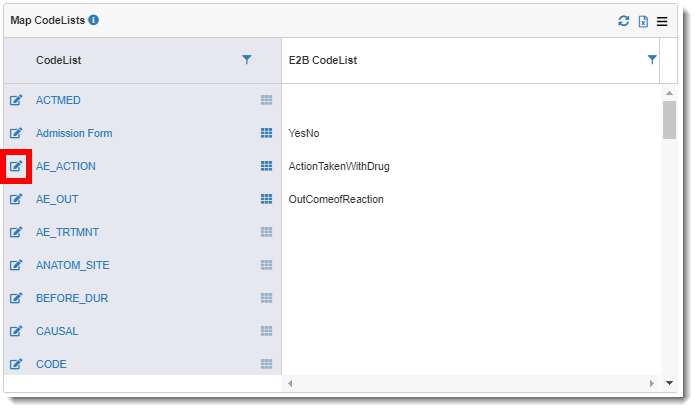Open the hamburger menu in panel header

point(662,21)
